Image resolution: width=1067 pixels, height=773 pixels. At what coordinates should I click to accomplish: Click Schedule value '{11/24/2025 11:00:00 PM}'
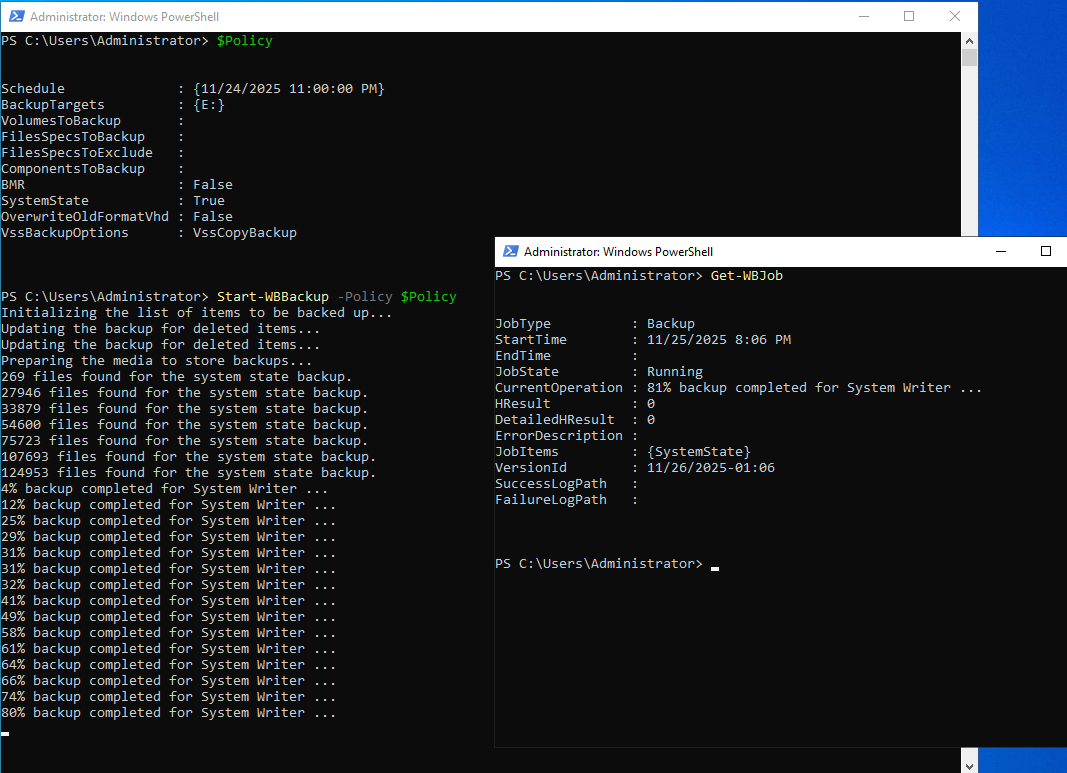pyautogui.click(x=289, y=88)
